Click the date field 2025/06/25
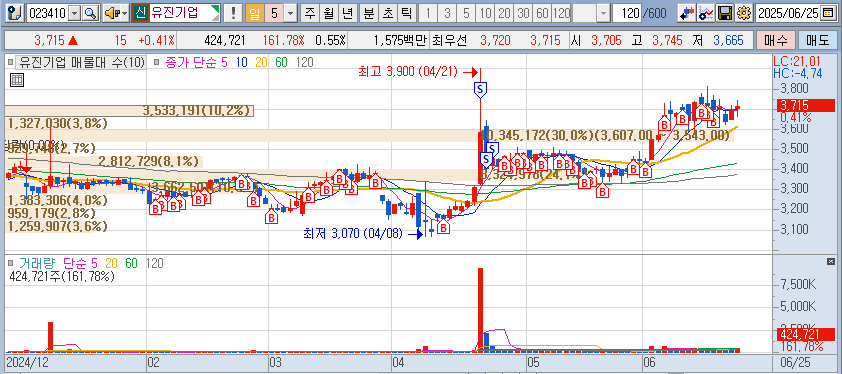The width and height of the screenshot is (842, 374). pos(789,13)
